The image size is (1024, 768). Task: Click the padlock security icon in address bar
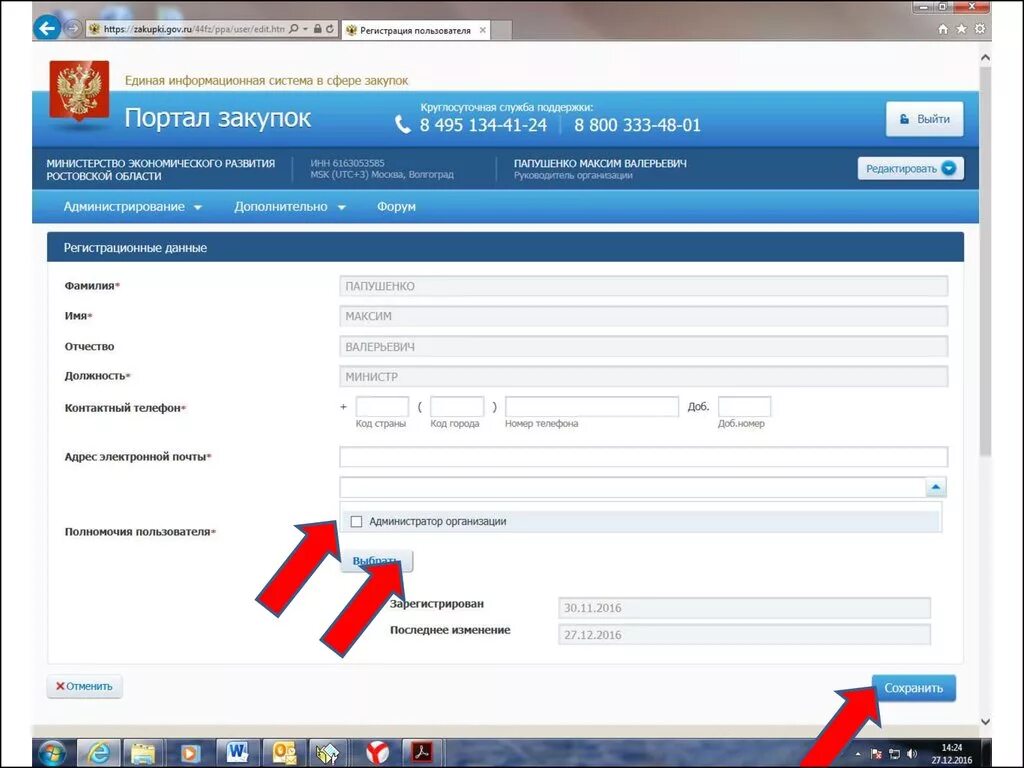coord(317,29)
